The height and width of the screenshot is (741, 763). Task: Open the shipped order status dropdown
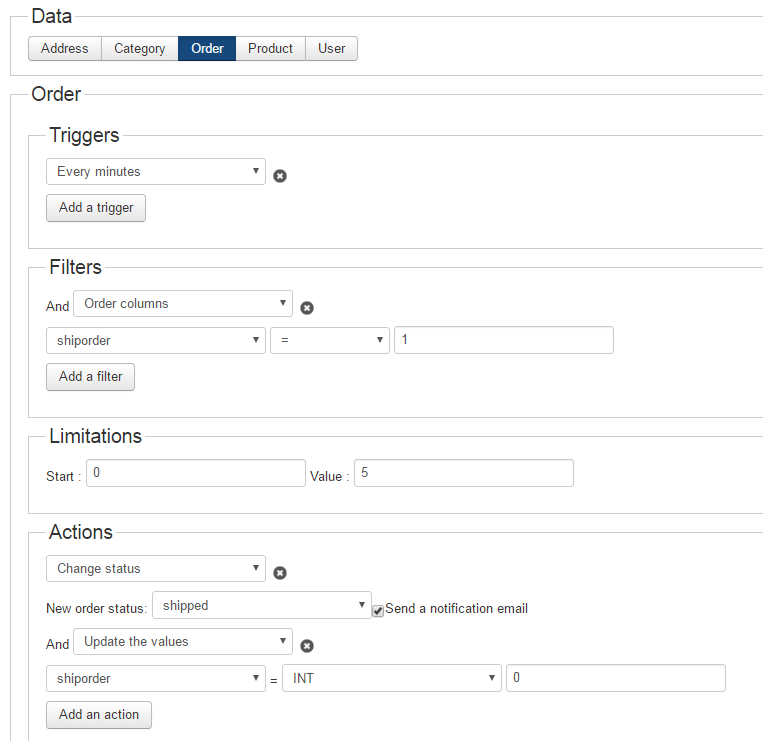coord(262,605)
